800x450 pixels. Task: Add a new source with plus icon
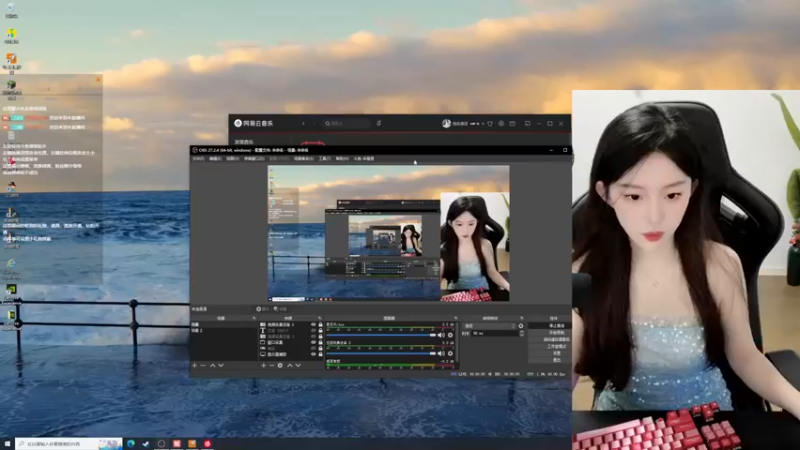pyautogui.click(x=264, y=365)
